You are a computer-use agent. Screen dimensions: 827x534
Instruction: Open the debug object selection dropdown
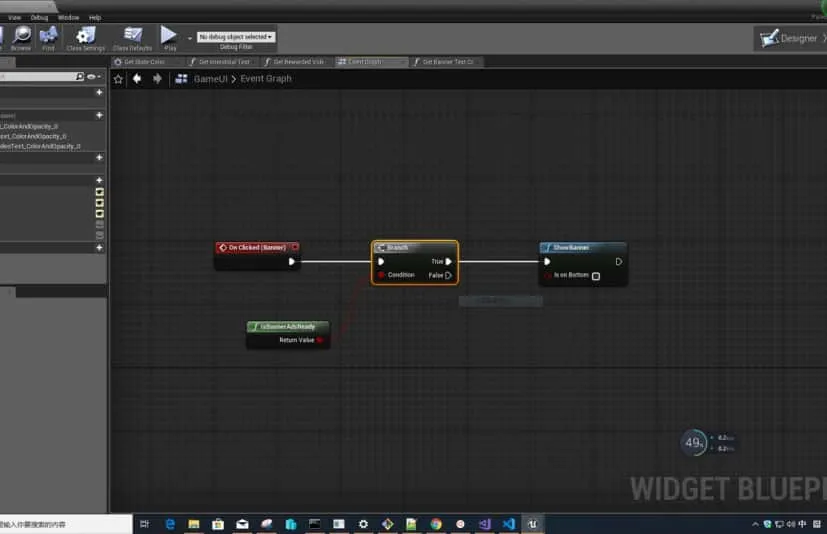[236, 37]
